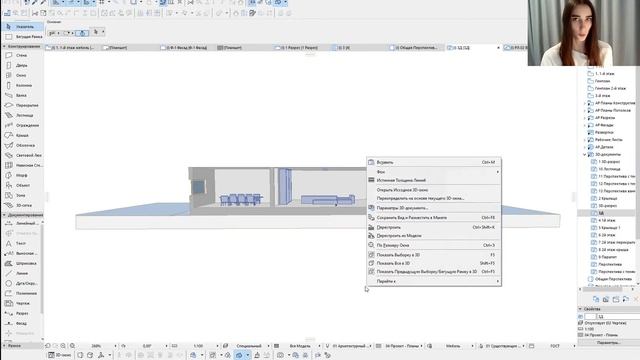Choose Вставить in the context menu
Image resolution: width=640 pixels, height=360 pixels.
[x=434, y=162]
